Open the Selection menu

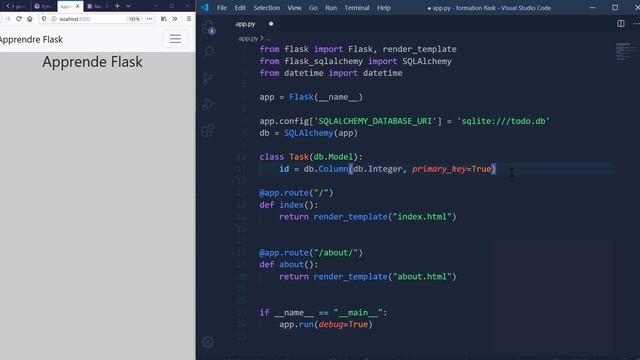tap(267, 8)
